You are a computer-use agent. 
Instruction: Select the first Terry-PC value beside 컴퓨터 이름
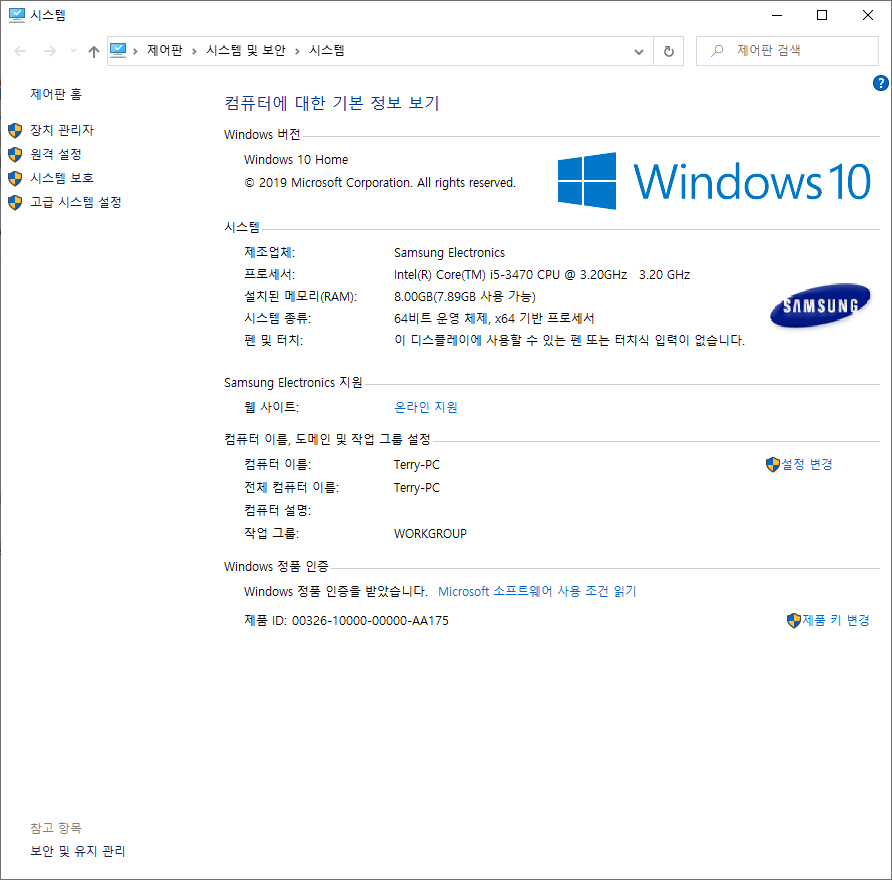(x=416, y=465)
